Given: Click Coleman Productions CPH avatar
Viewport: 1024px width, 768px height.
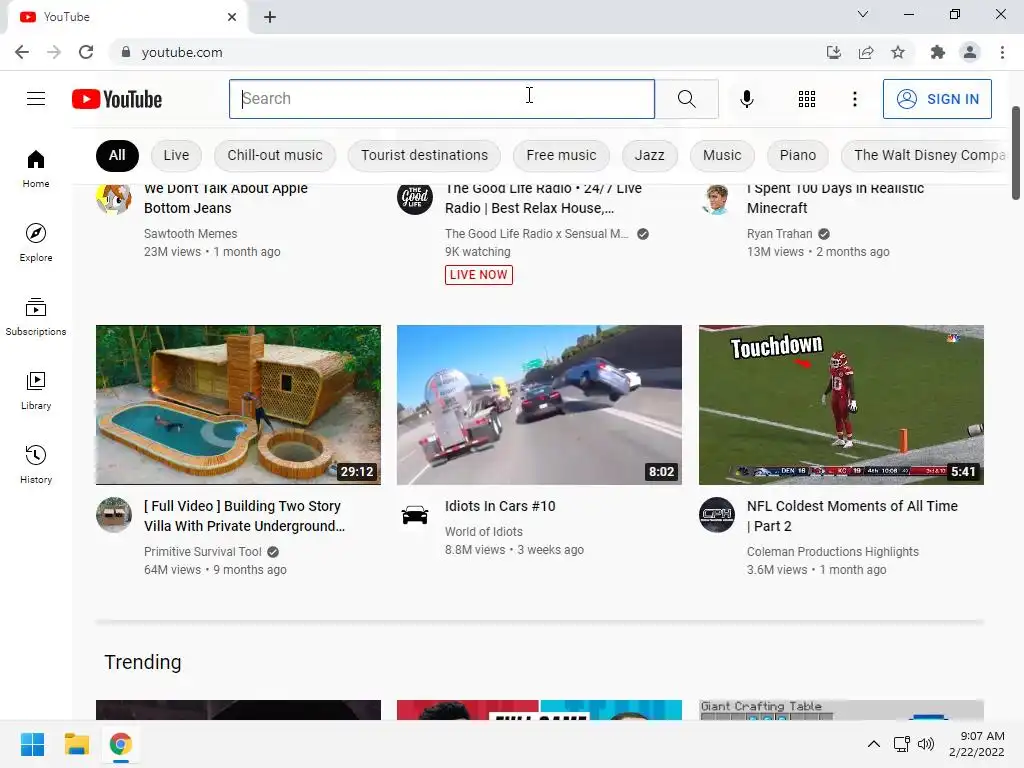Looking at the screenshot, I should click(717, 515).
